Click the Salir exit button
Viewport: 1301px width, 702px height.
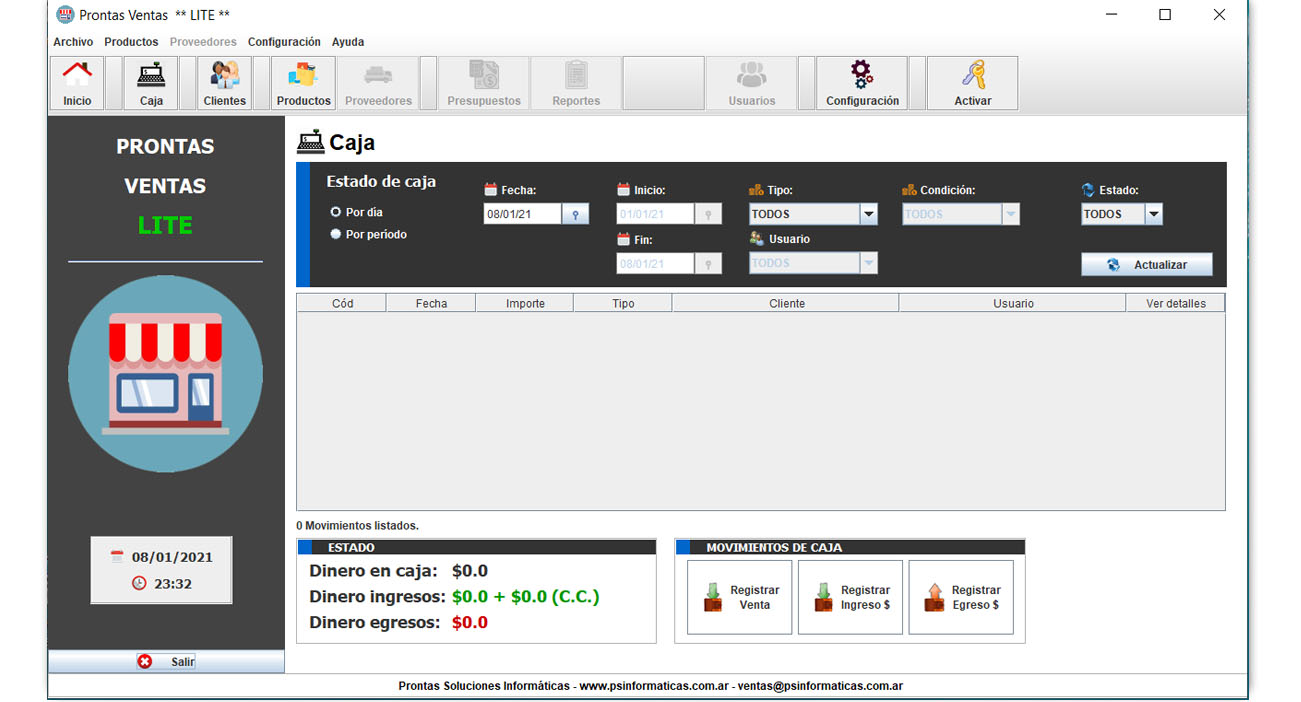[x=166, y=662]
